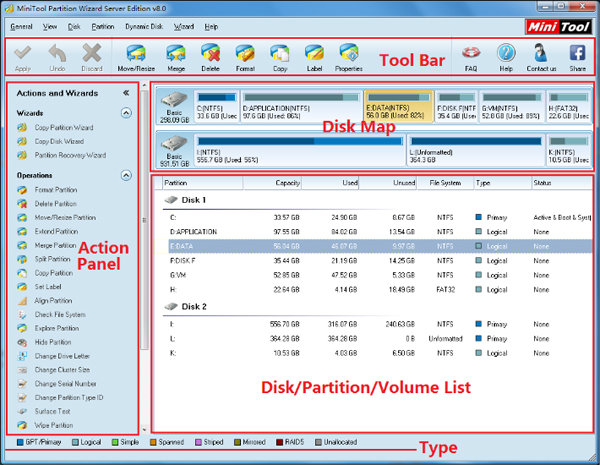The image size is (600, 465).
Task: Choose Delete Partition in Operations
Action: (55, 204)
